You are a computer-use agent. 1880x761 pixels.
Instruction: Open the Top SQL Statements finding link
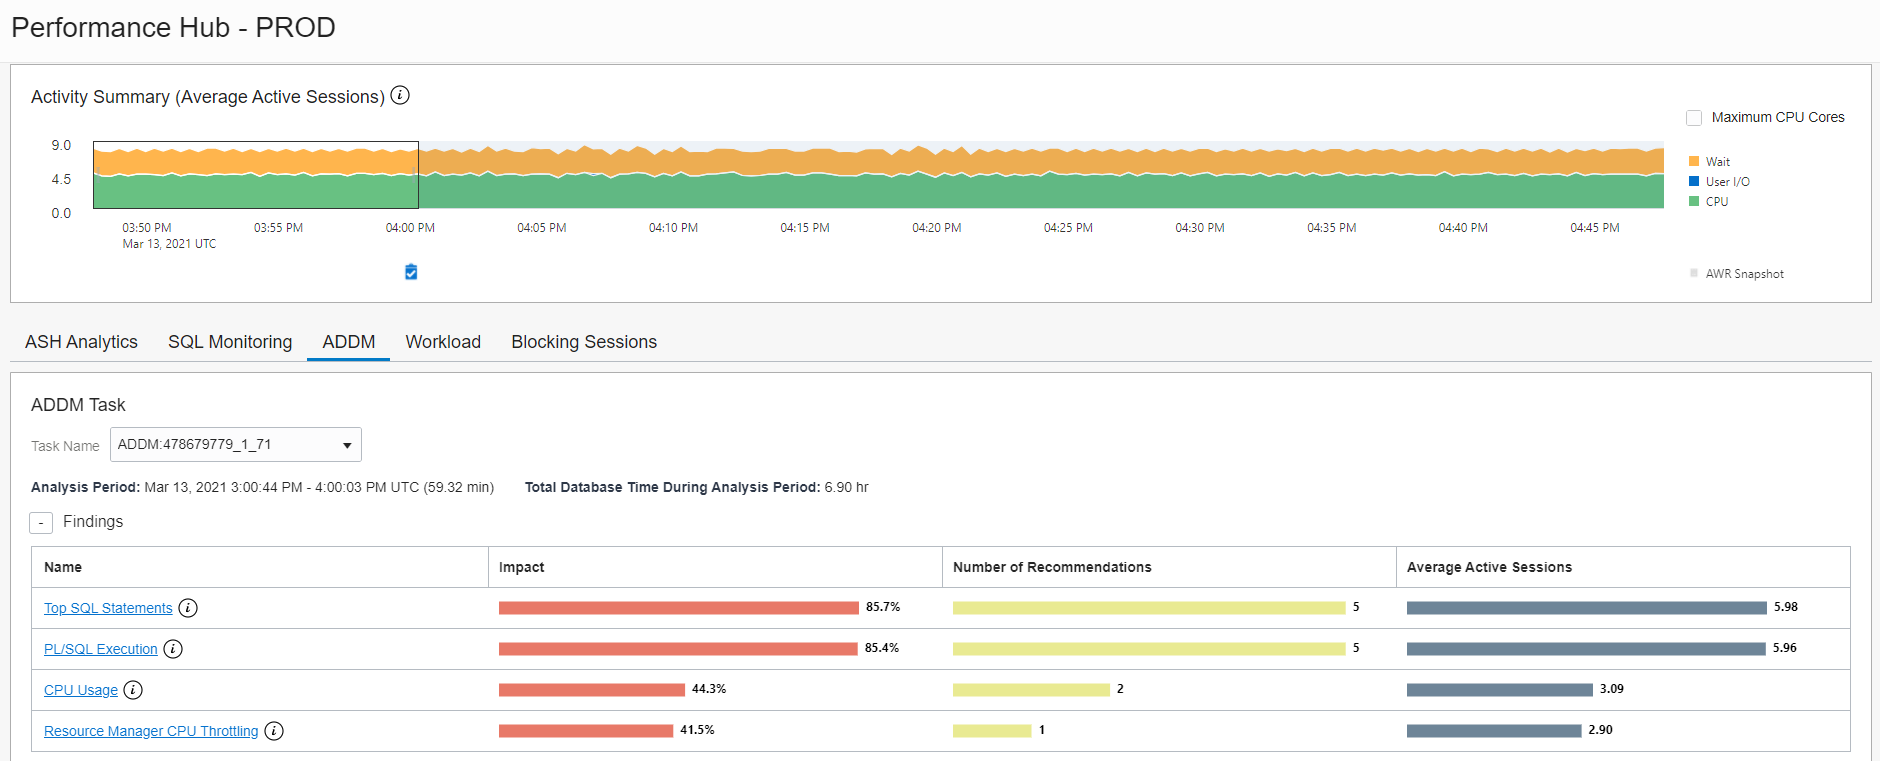coord(108,608)
